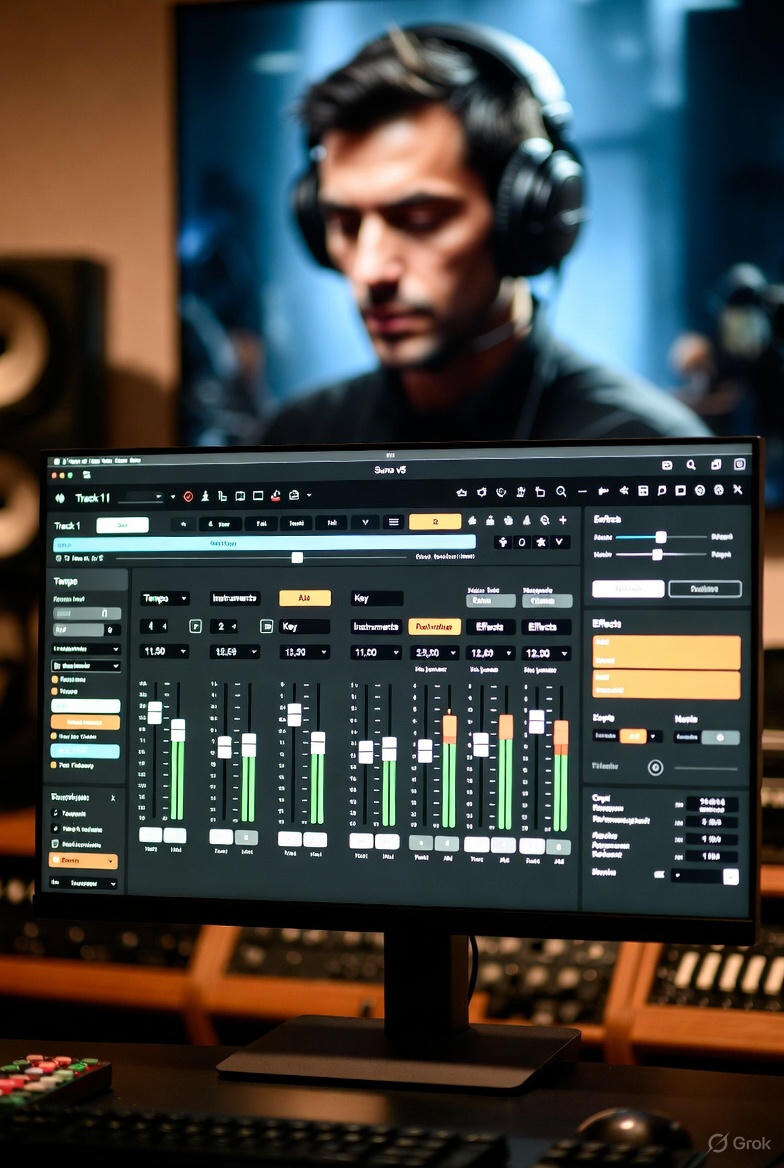This screenshot has width=784, height=1168.
Task: Open the 12.59 value dropdown
Action: click(235, 652)
